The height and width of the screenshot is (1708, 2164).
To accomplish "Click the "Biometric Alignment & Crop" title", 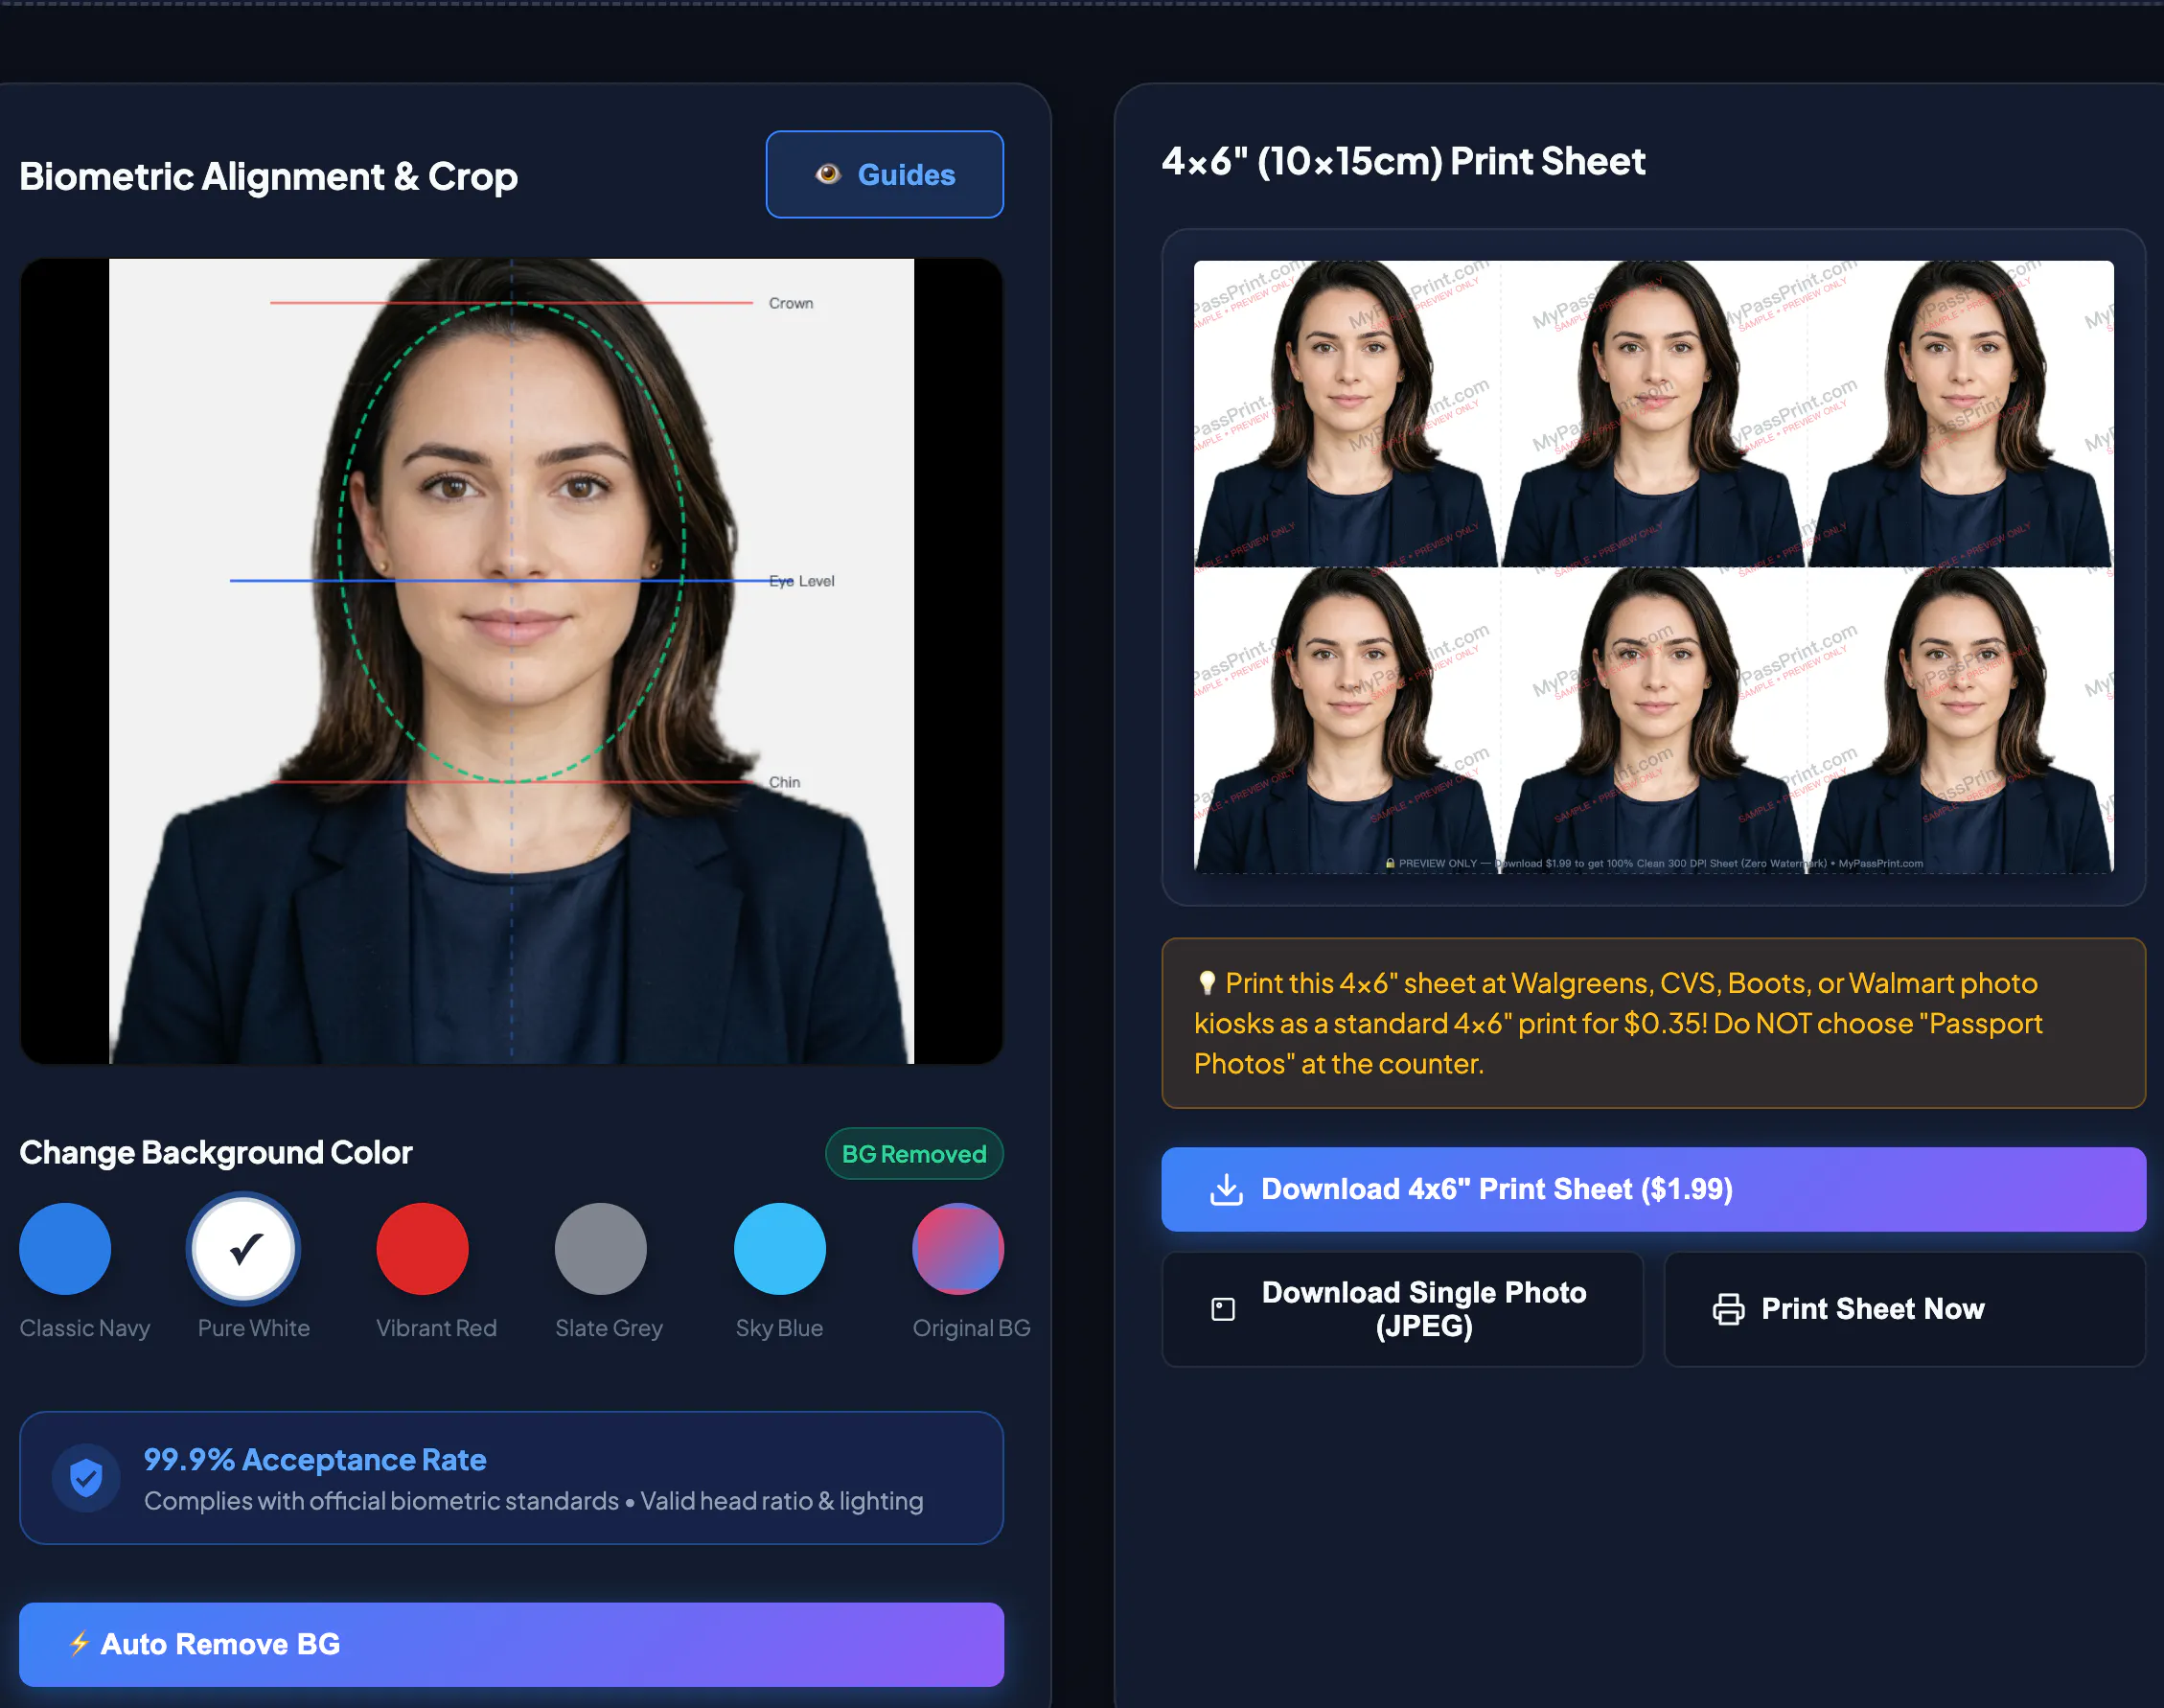I will point(268,176).
